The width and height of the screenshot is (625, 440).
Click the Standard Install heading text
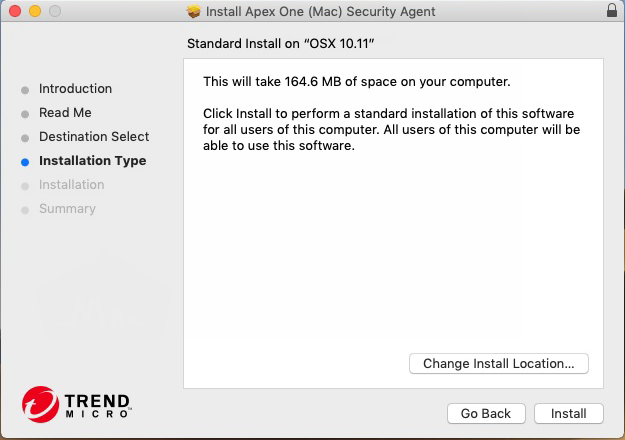point(287,44)
